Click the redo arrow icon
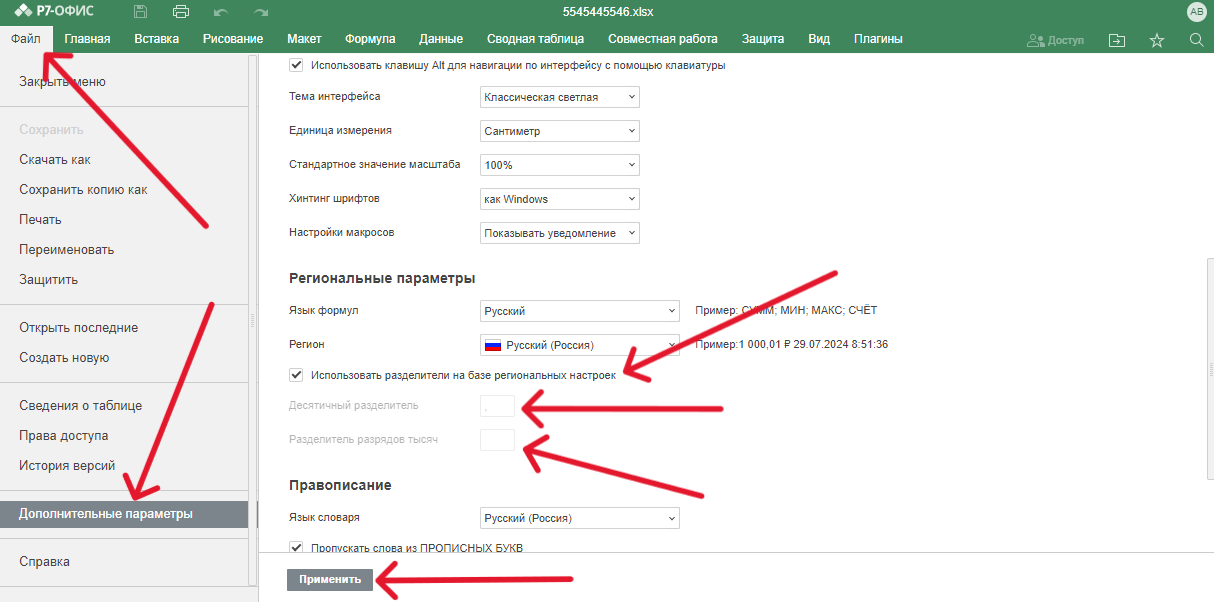 click(261, 12)
